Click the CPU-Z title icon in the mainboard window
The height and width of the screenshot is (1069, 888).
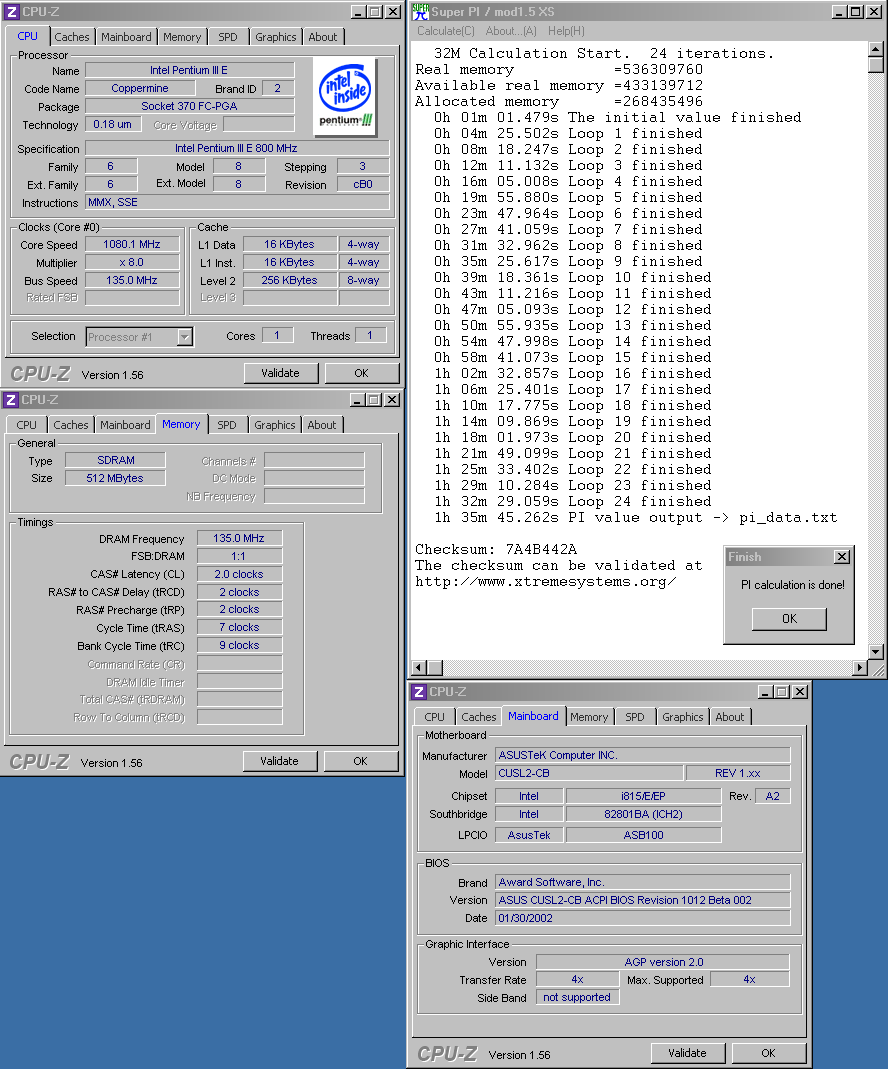[x=419, y=691]
